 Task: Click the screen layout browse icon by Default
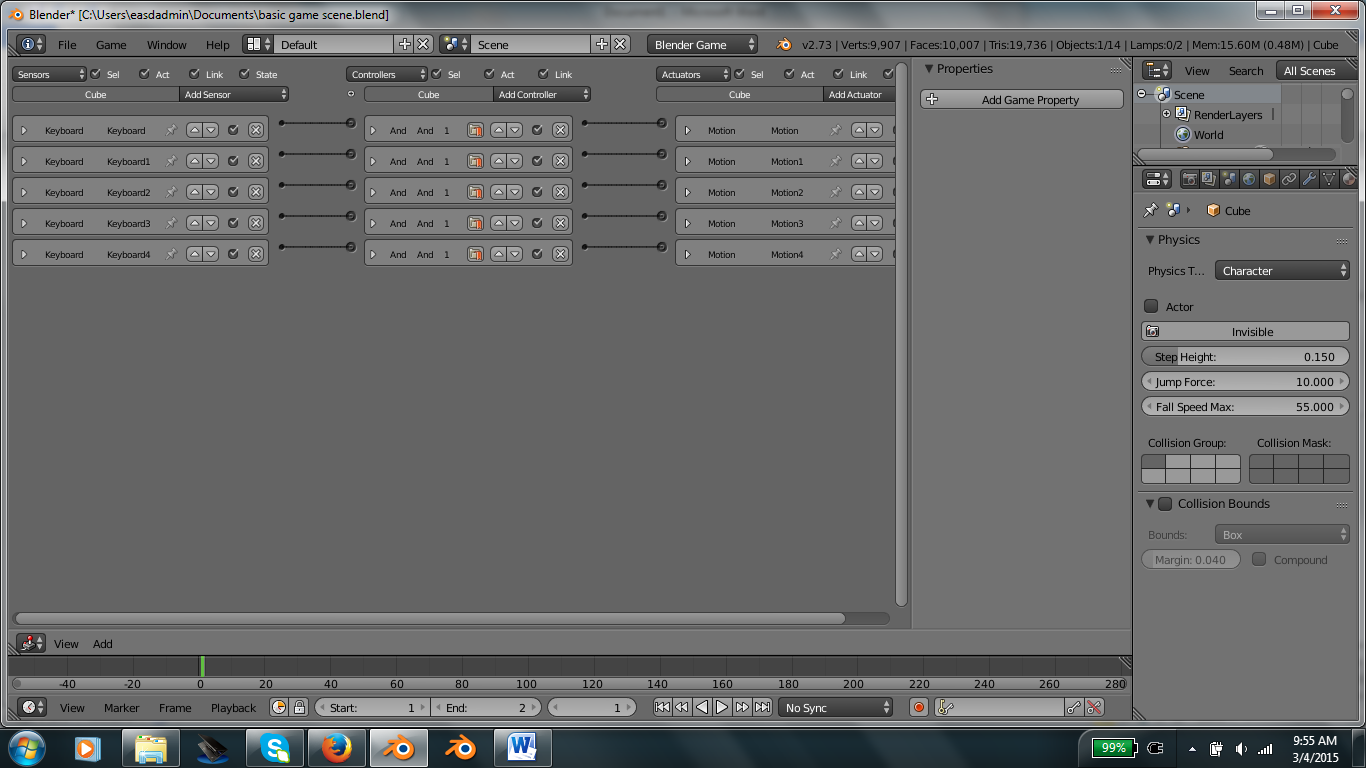click(259, 44)
